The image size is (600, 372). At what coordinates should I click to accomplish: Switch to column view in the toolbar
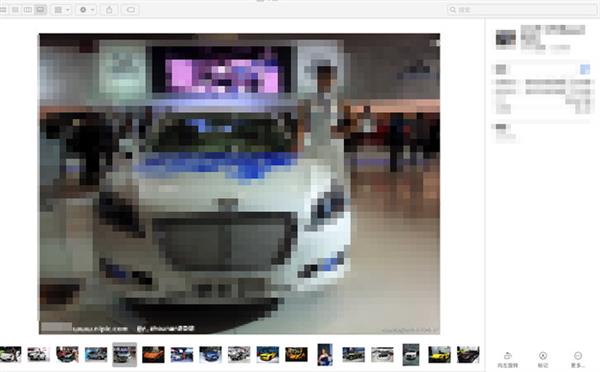click(28, 10)
